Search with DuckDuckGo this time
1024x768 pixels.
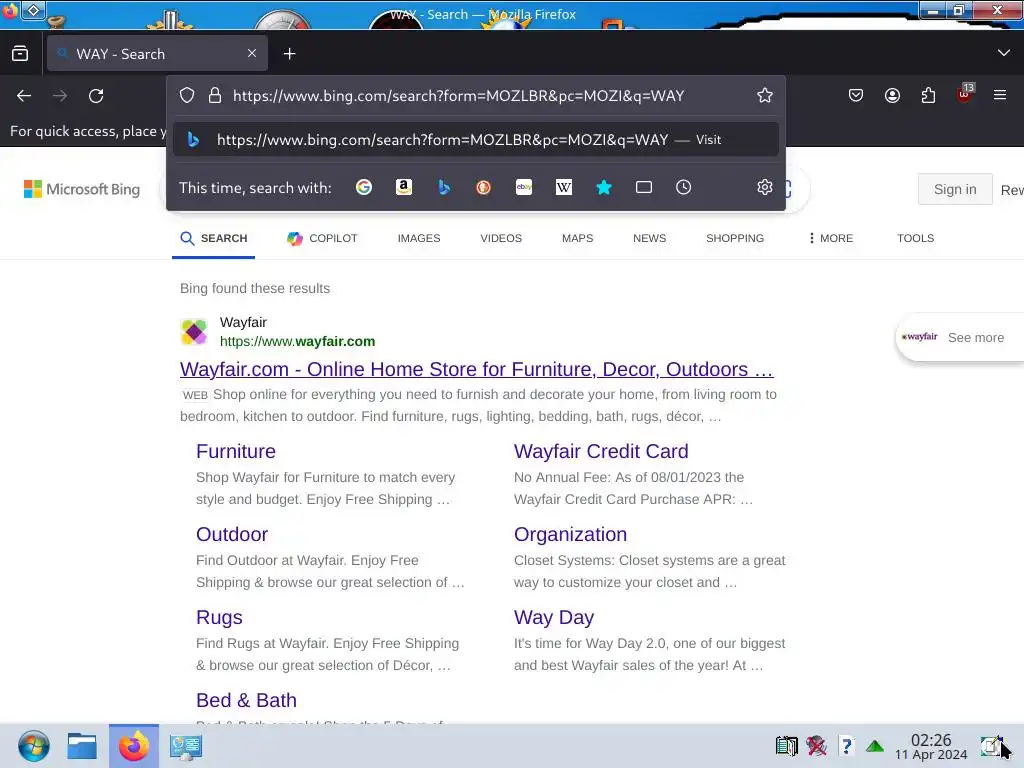[483, 187]
